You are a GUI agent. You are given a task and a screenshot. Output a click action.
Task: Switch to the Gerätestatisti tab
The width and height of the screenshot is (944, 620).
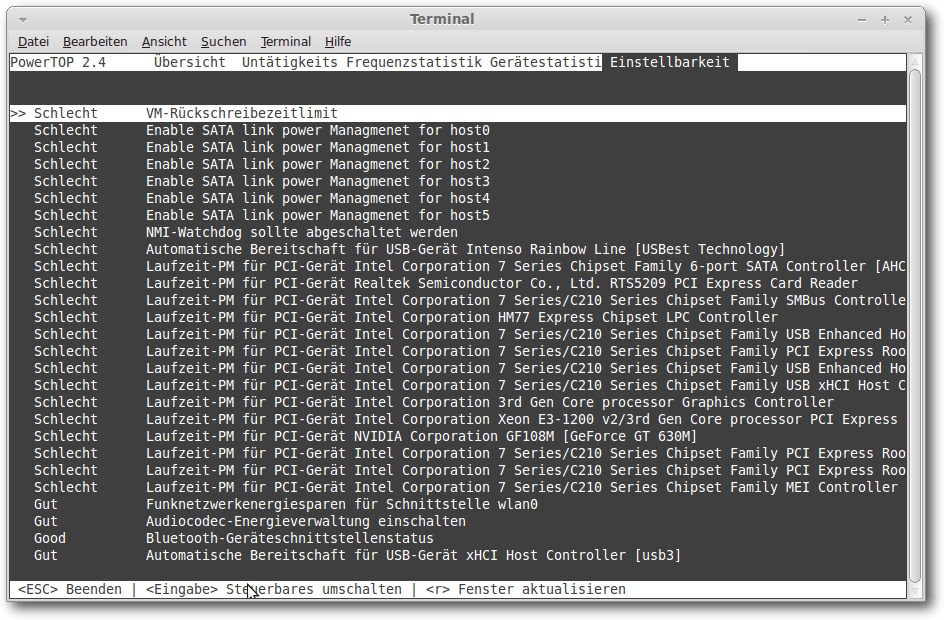pos(545,62)
